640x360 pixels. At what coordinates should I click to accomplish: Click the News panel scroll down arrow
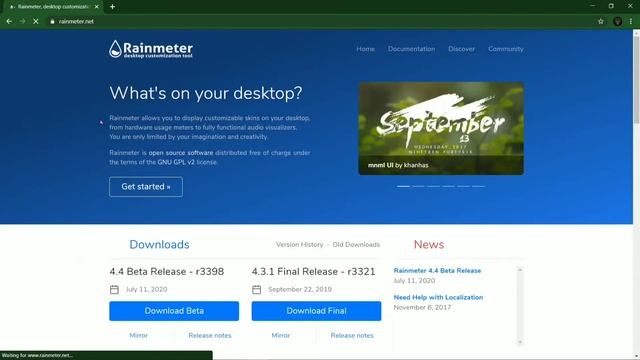pos(520,342)
